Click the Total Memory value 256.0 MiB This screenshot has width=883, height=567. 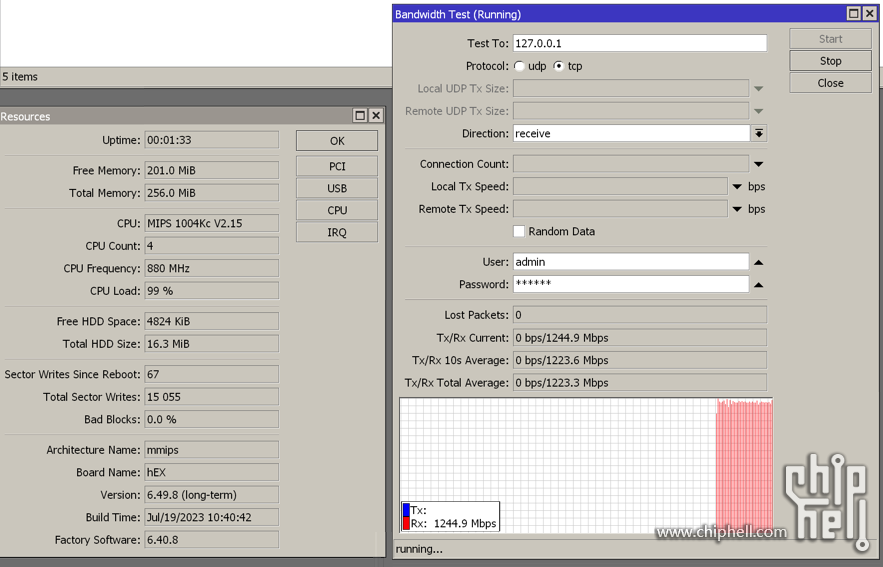point(211,193)
